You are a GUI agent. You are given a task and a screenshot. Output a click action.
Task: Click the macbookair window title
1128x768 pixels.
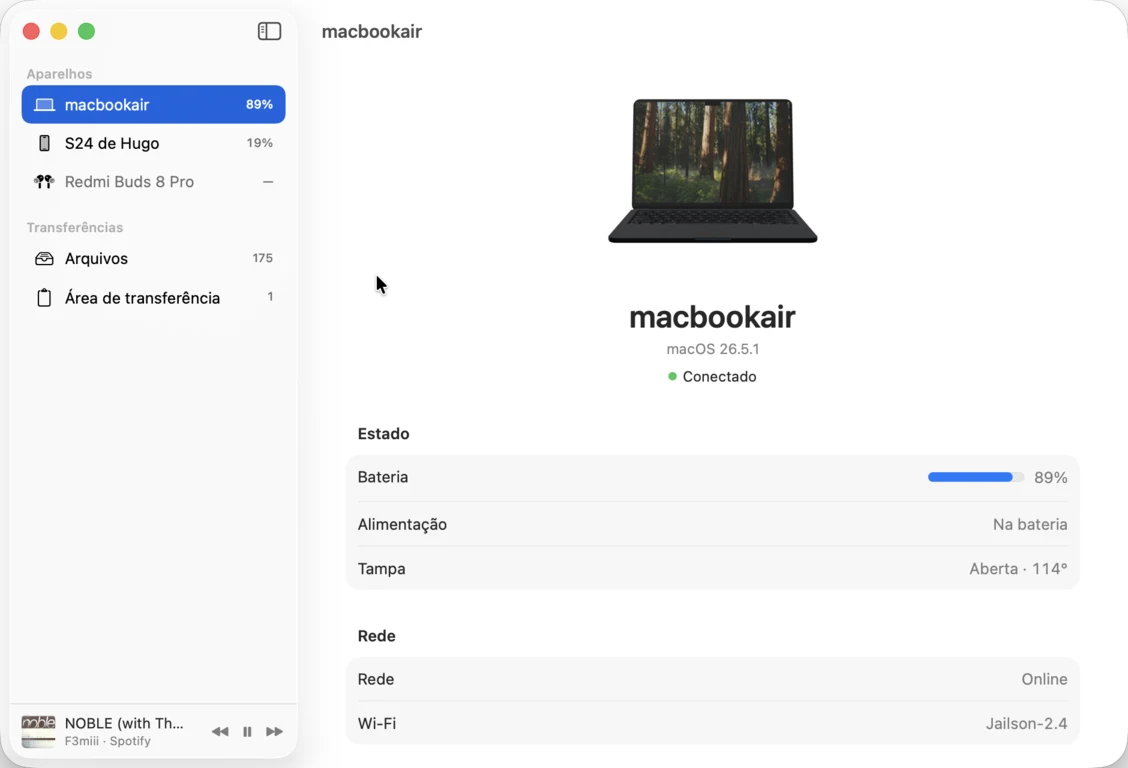371,32
